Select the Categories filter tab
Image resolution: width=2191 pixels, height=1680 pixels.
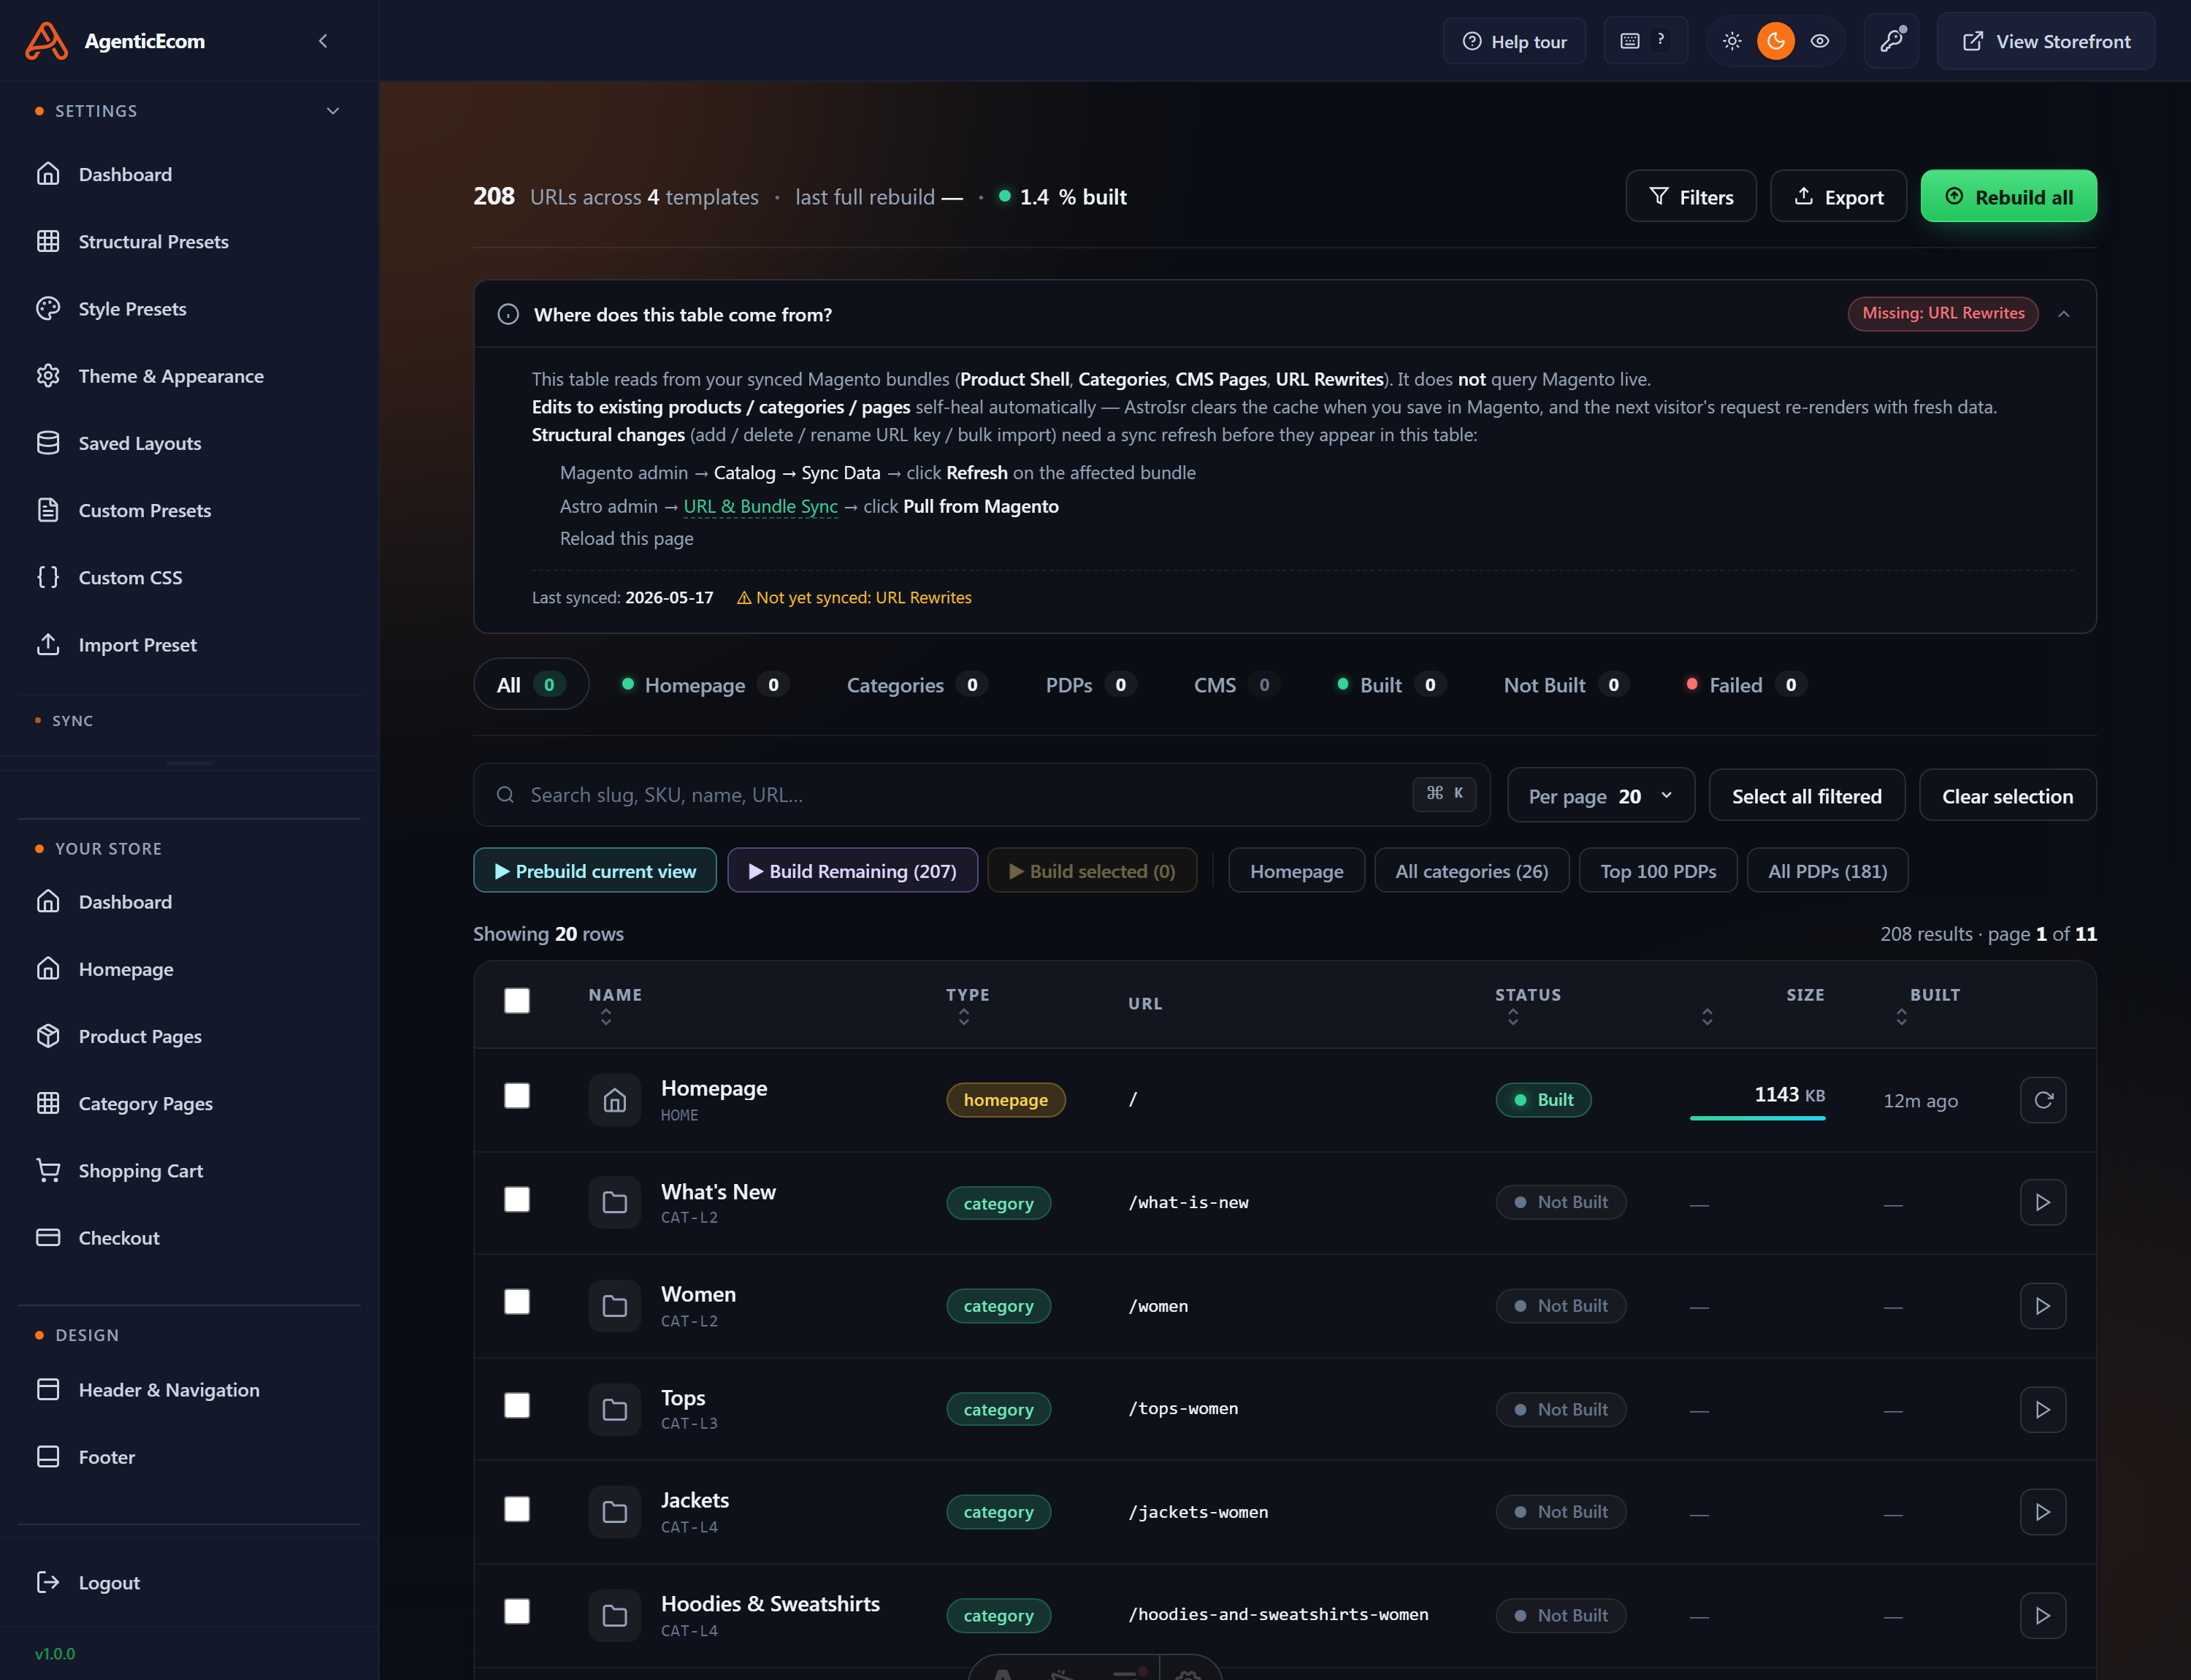tap(917, 685)
